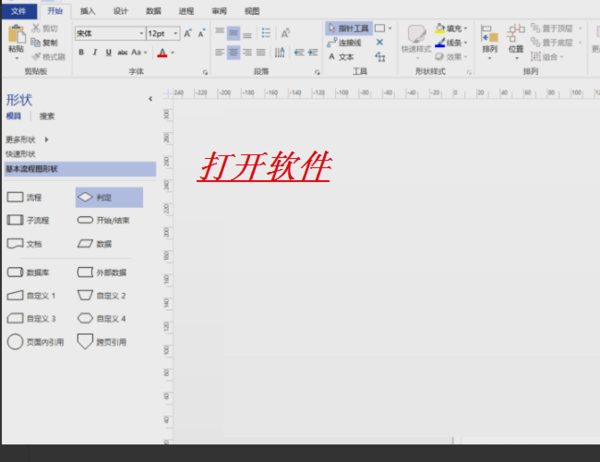Switch to the Review (审阅) tab

(219, 11)
